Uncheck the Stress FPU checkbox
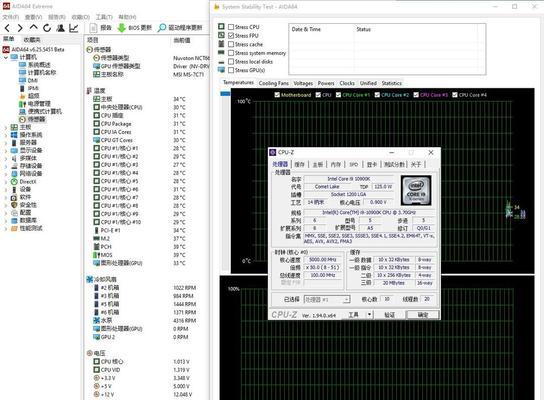This screenshot has width=544, height=400. pyautogui.click(x=231, y=35)
